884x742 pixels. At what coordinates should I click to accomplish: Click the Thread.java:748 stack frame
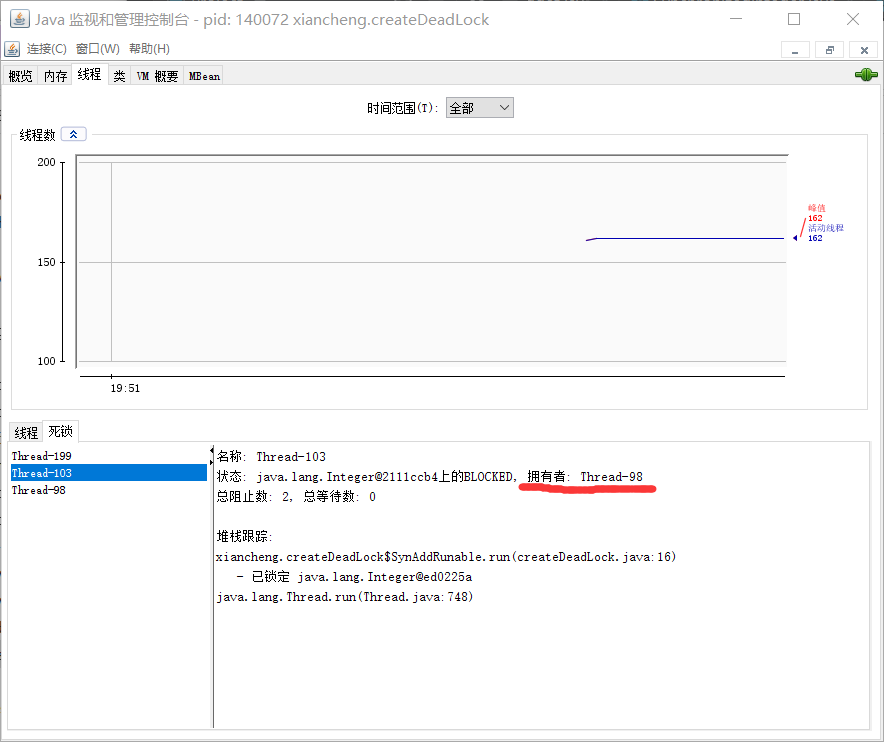pyautogui.click(x=345, y=597)
